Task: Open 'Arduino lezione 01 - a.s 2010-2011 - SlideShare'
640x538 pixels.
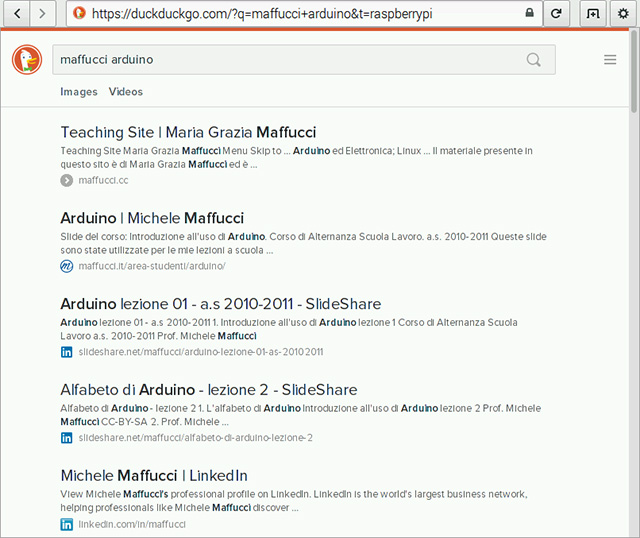Action: coord(220,304)
